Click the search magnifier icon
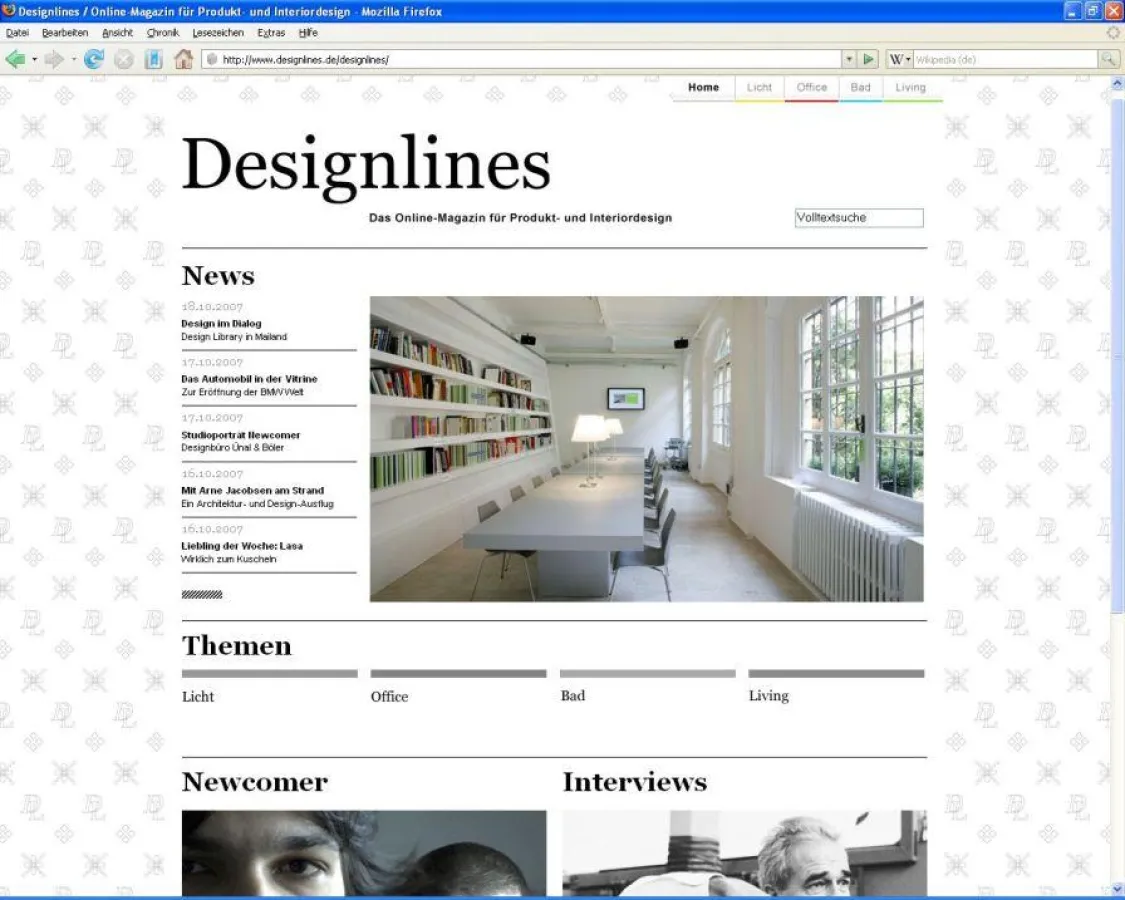This screenshot has width=1125, height=900. [x=1108, y=60]
